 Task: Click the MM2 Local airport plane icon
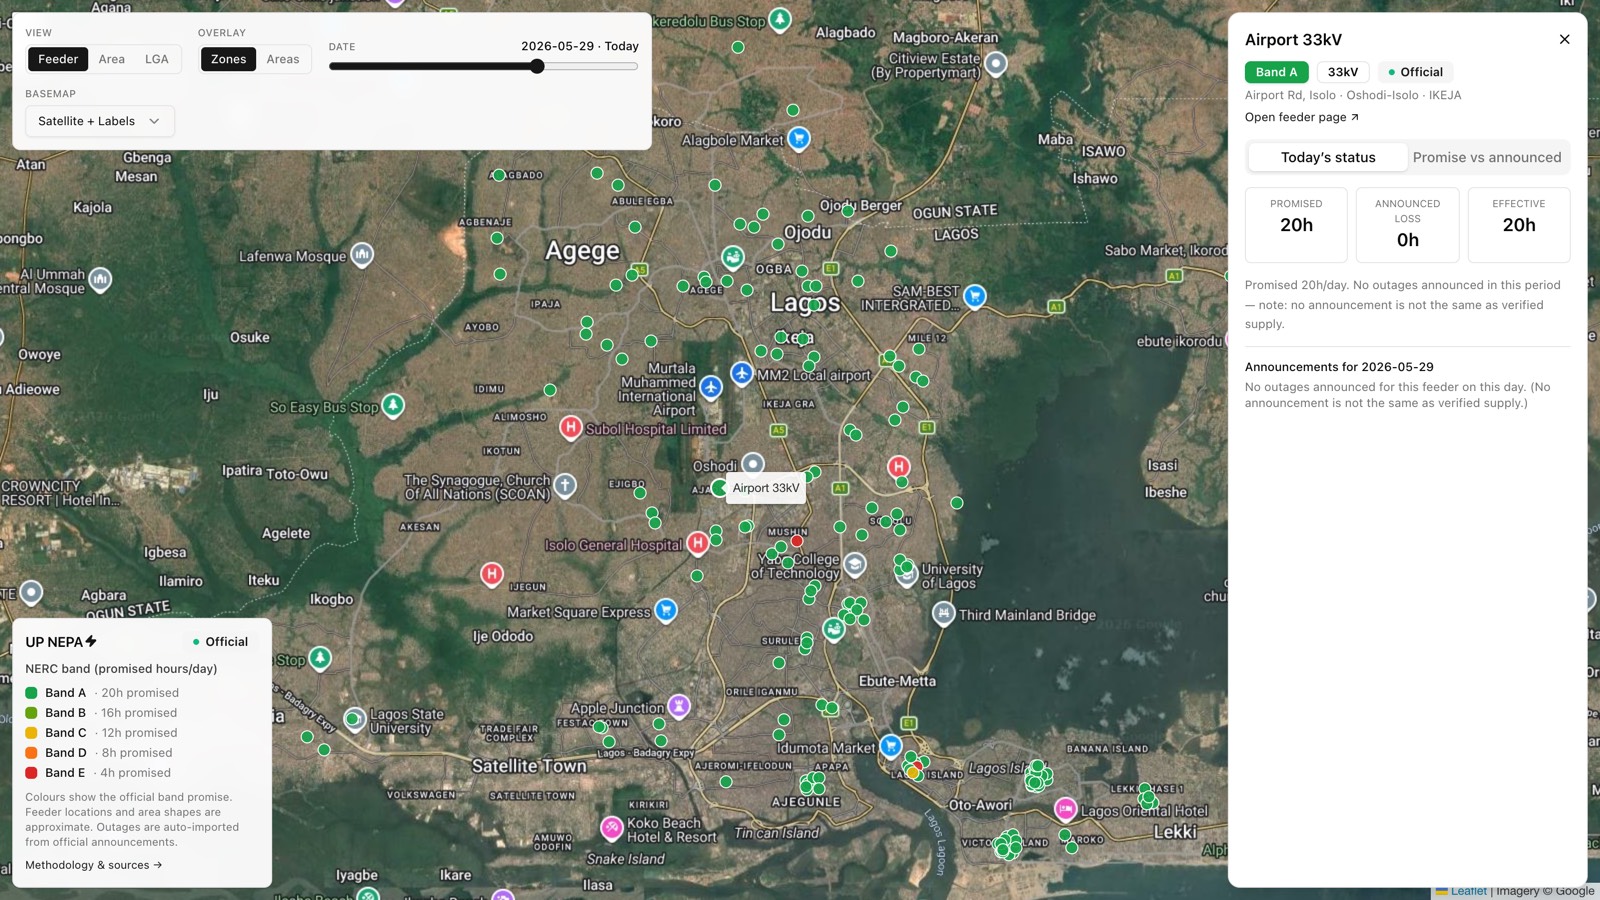point(741,373)
